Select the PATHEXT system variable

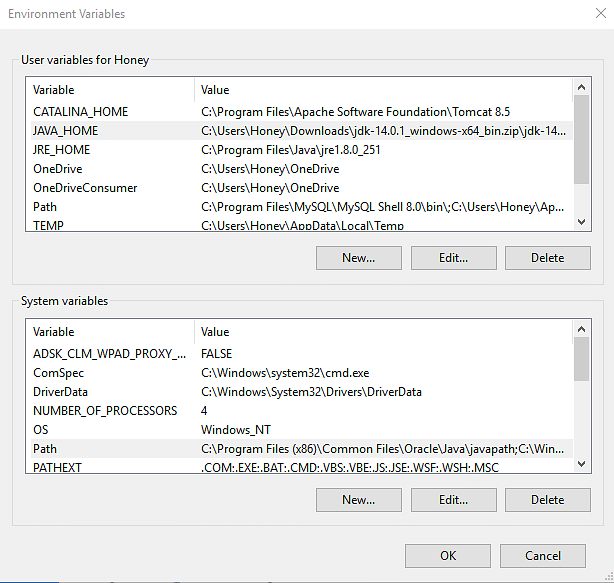point(302,467)
